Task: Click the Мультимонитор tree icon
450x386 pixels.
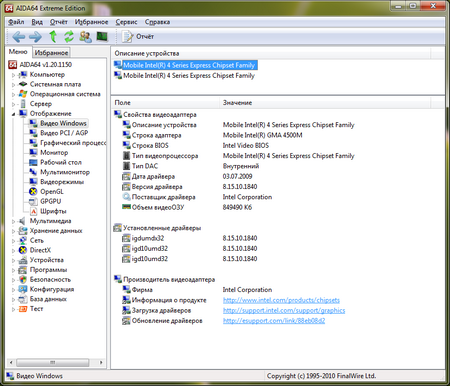Action: coord(33,172)
